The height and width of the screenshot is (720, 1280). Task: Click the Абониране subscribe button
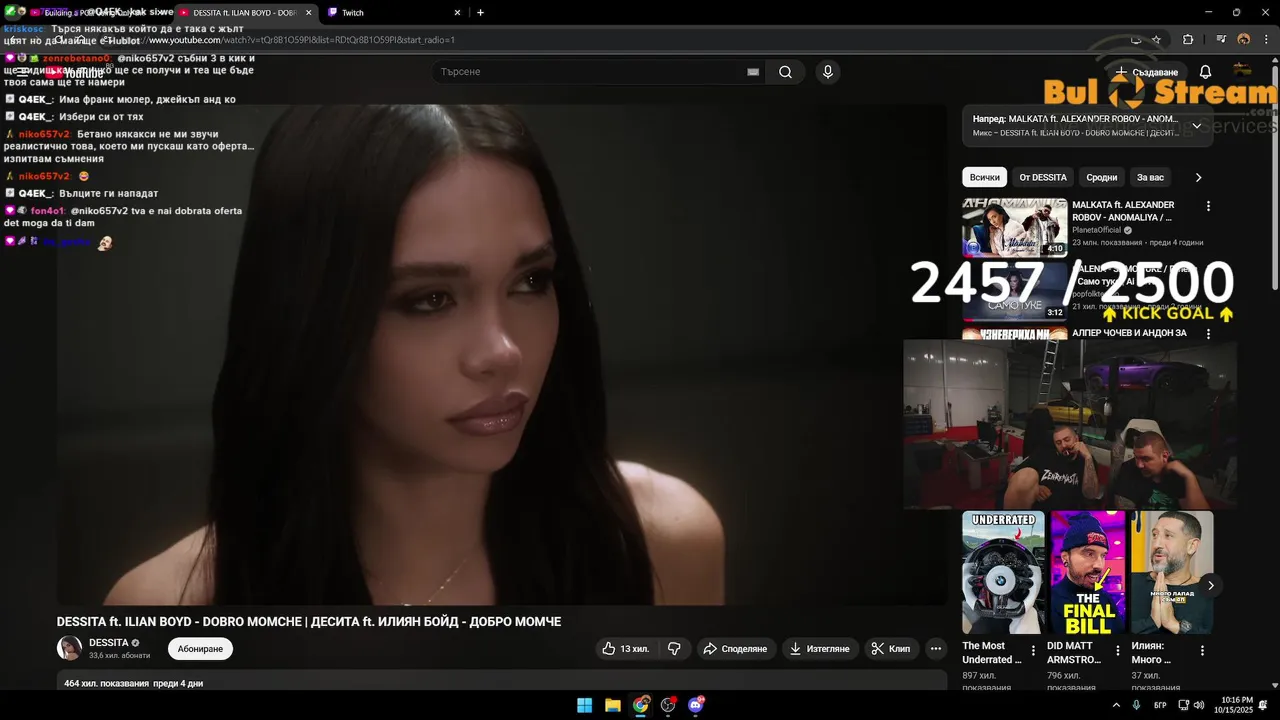click(x=200, y=649)
